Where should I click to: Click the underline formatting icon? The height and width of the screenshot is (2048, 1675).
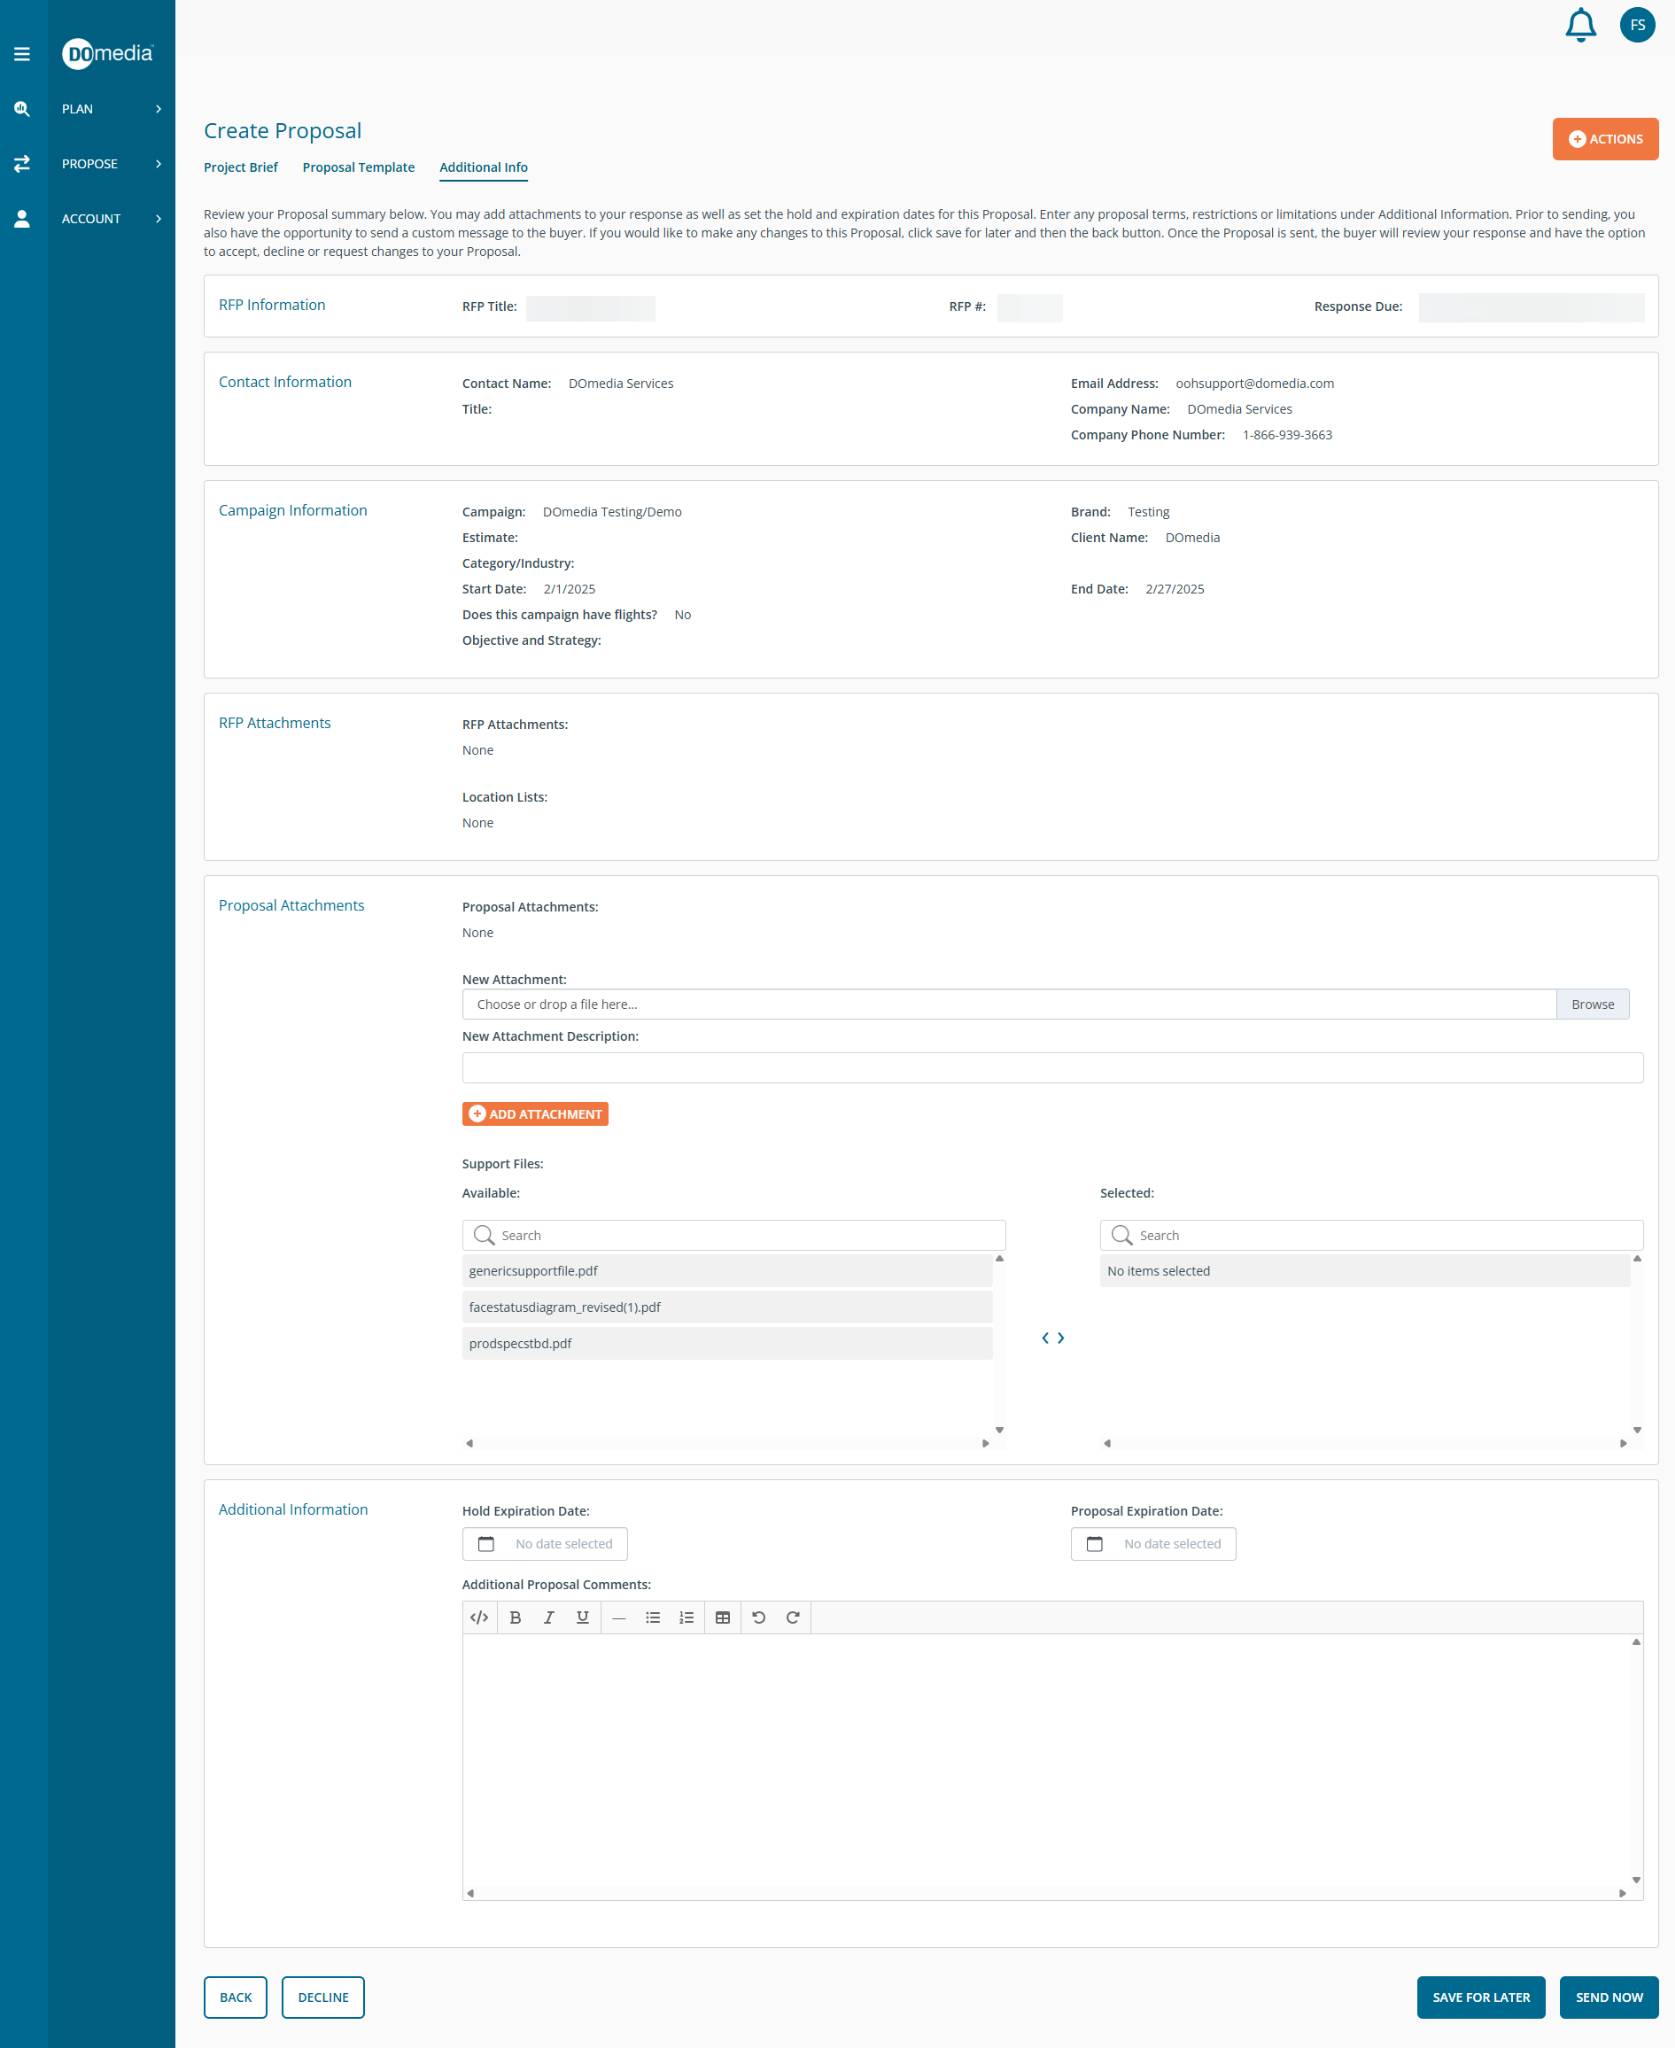point(582,1617)
